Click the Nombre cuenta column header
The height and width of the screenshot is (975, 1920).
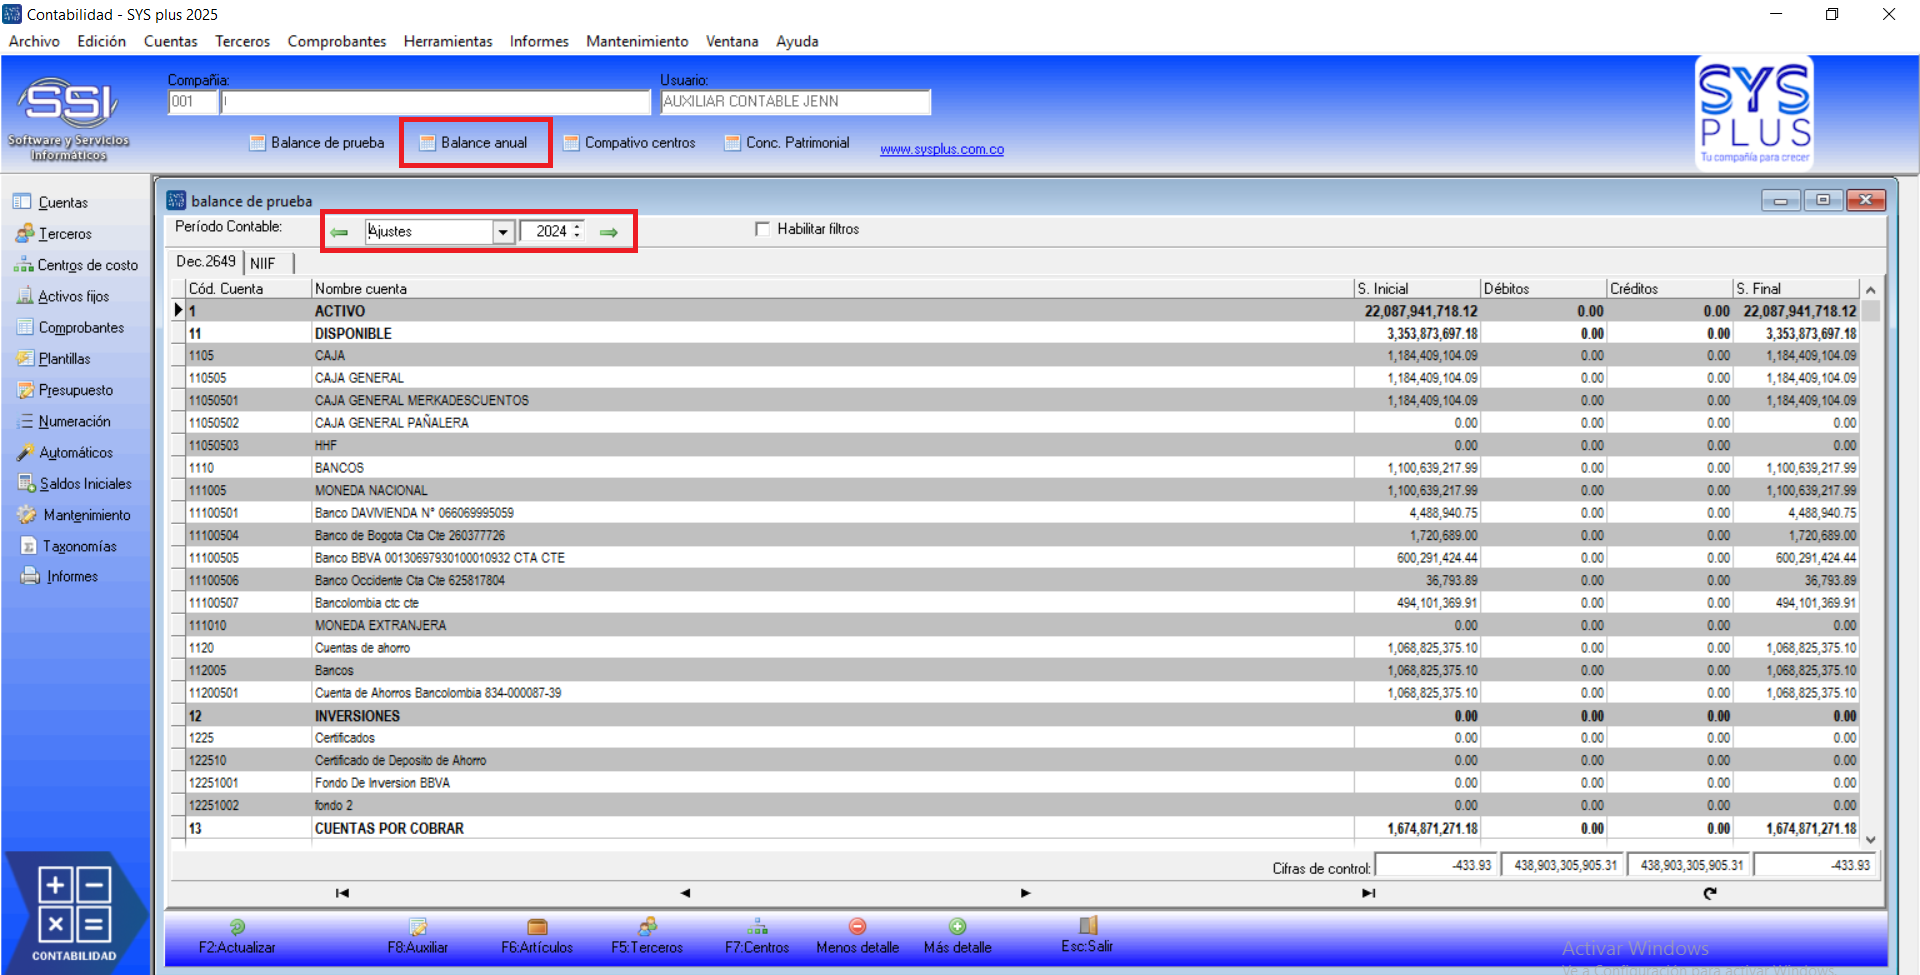coord(833,289)
